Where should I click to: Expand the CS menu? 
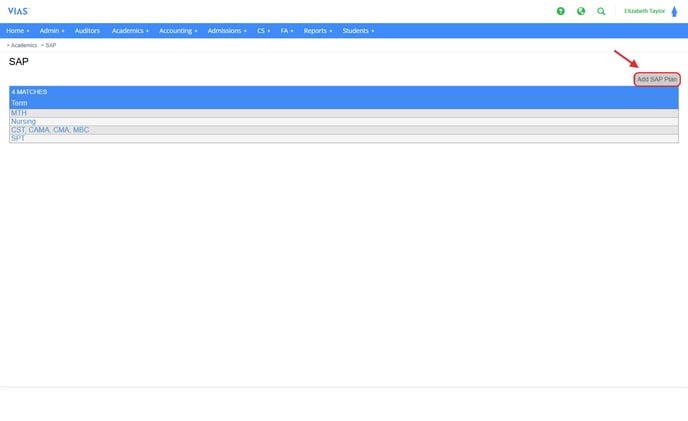coord(263,31)
